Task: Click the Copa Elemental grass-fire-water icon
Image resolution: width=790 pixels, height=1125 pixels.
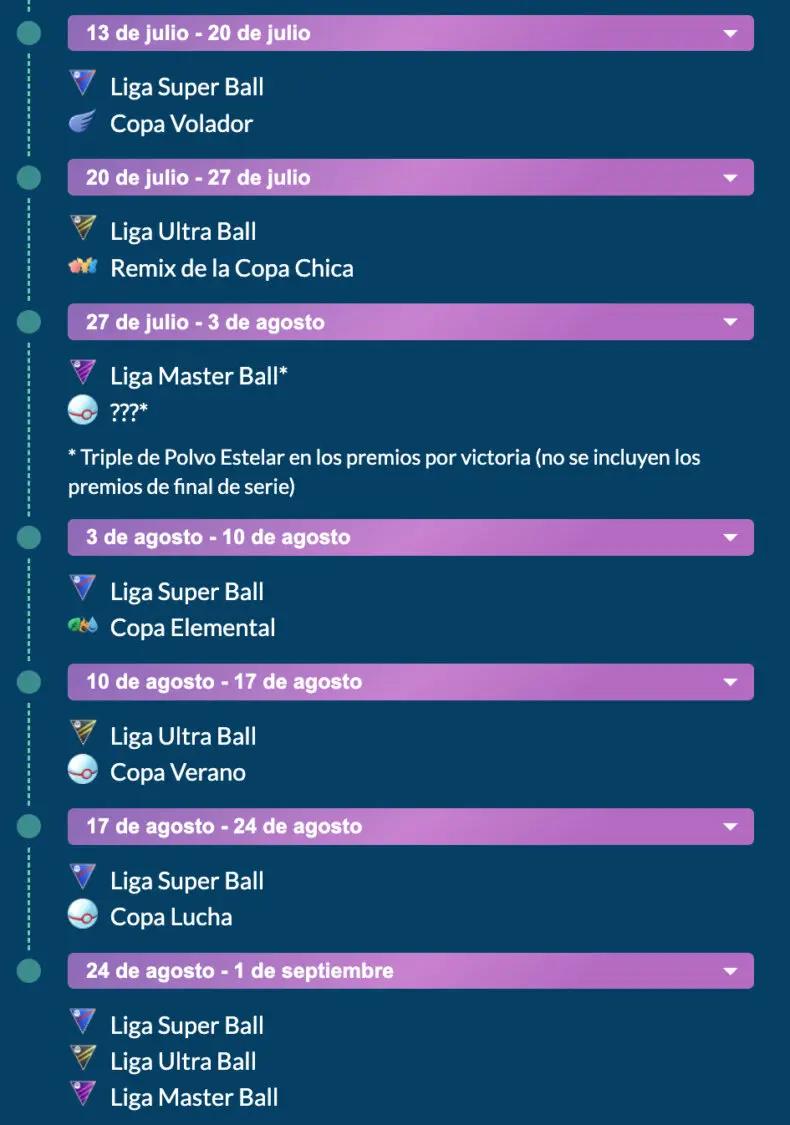Action: pyautogui.click(x=83, y=626)
